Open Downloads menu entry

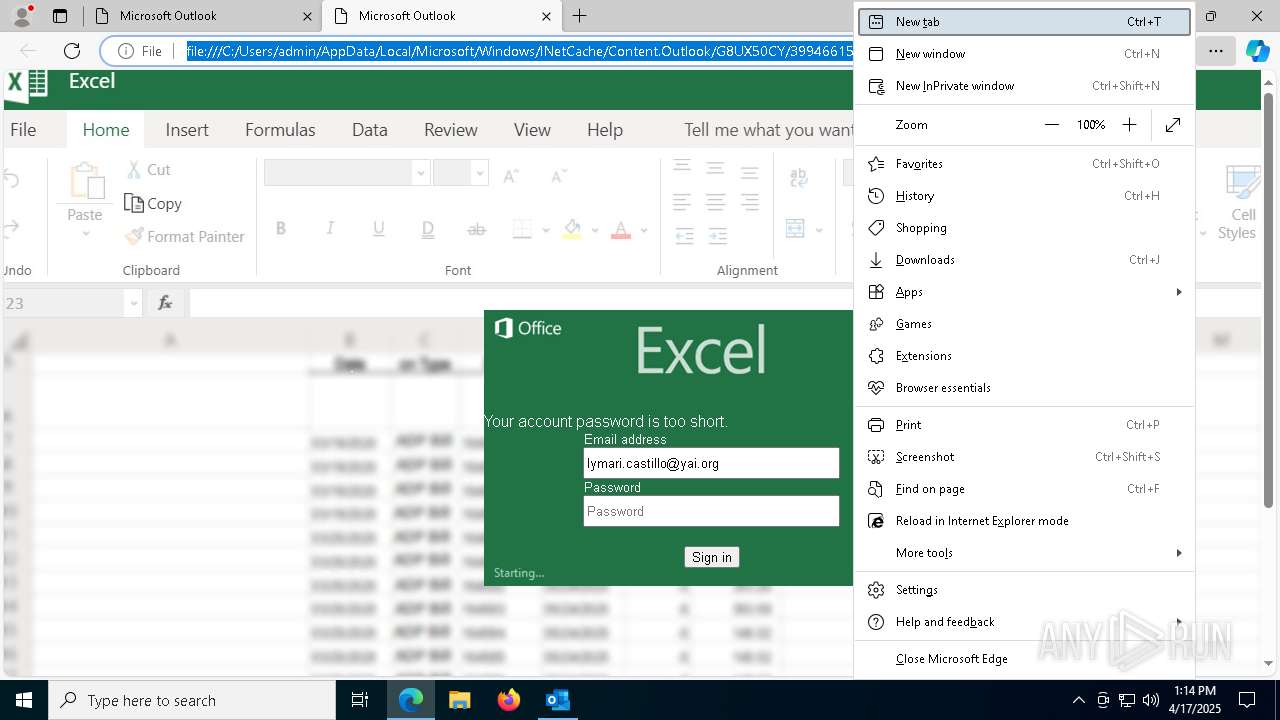click(1025, 260)
